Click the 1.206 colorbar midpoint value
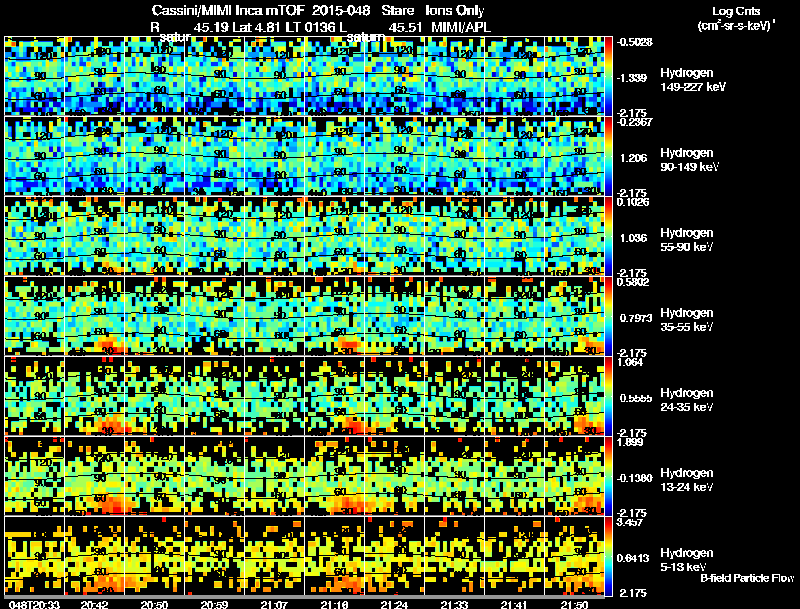This screenshot has width=800, height=609. point(633,158)
